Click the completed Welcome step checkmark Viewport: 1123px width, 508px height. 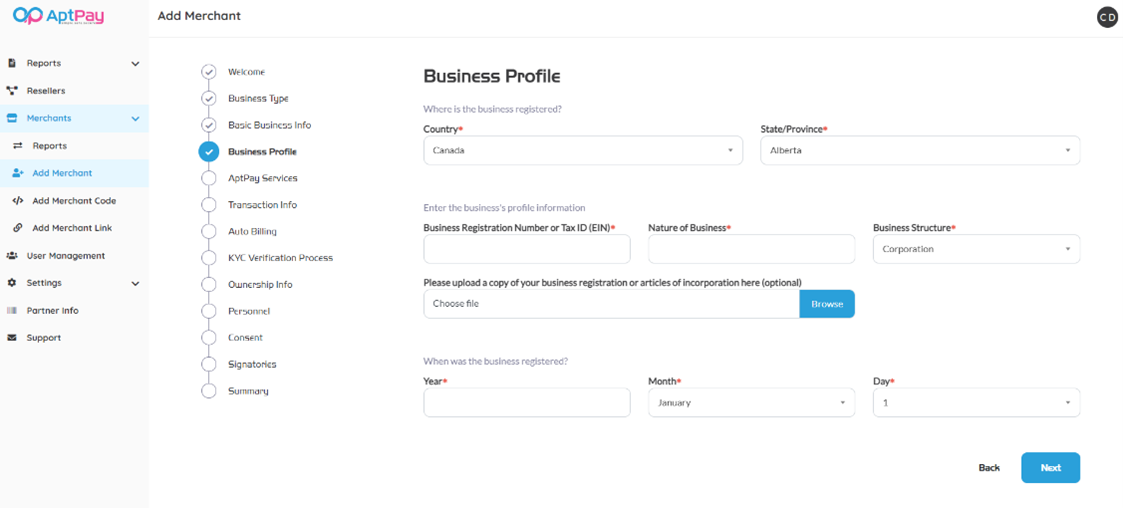(x=209, y=72)
